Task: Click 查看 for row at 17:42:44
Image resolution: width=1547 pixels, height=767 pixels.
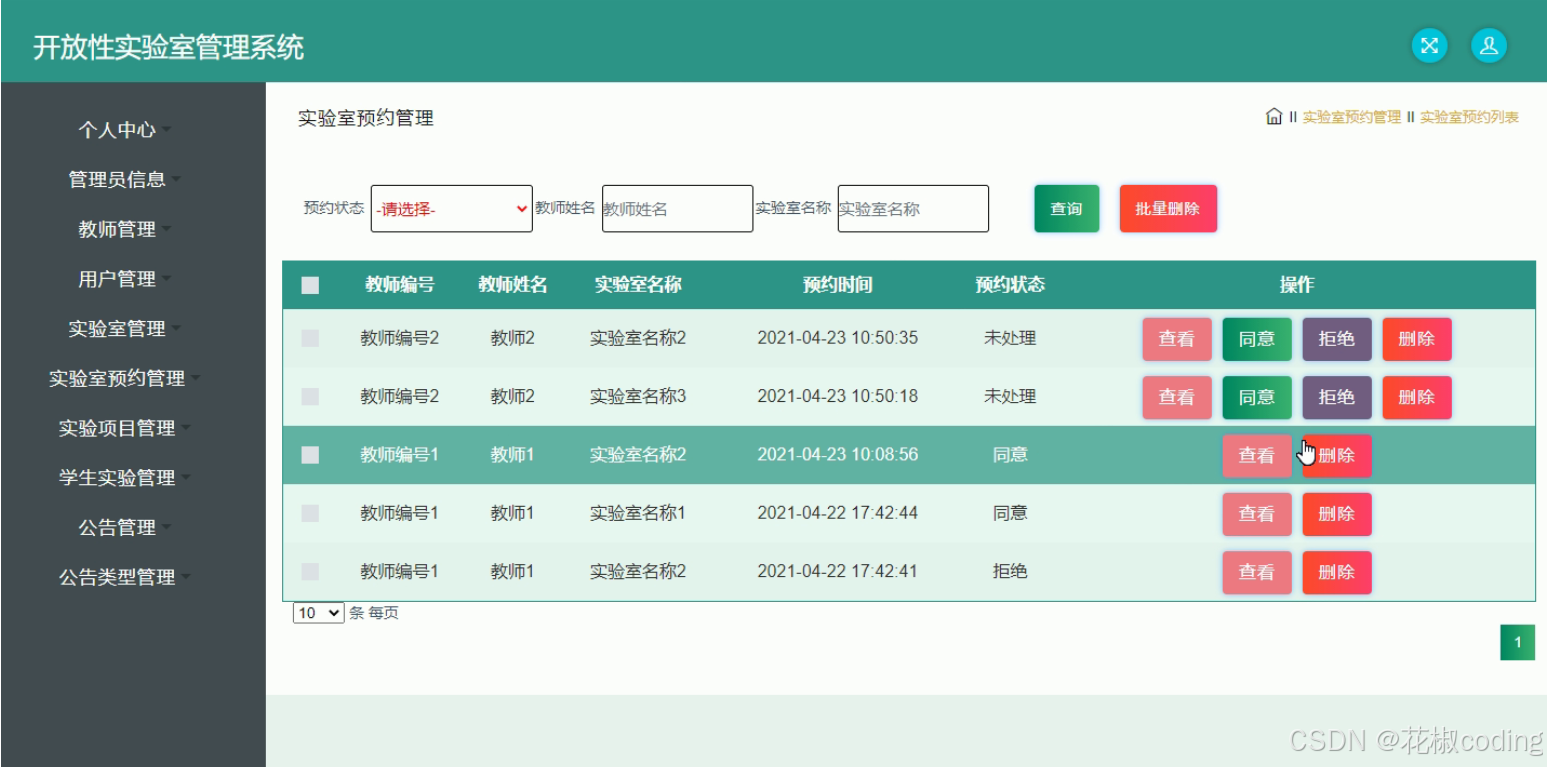Action: (1257, 514)
